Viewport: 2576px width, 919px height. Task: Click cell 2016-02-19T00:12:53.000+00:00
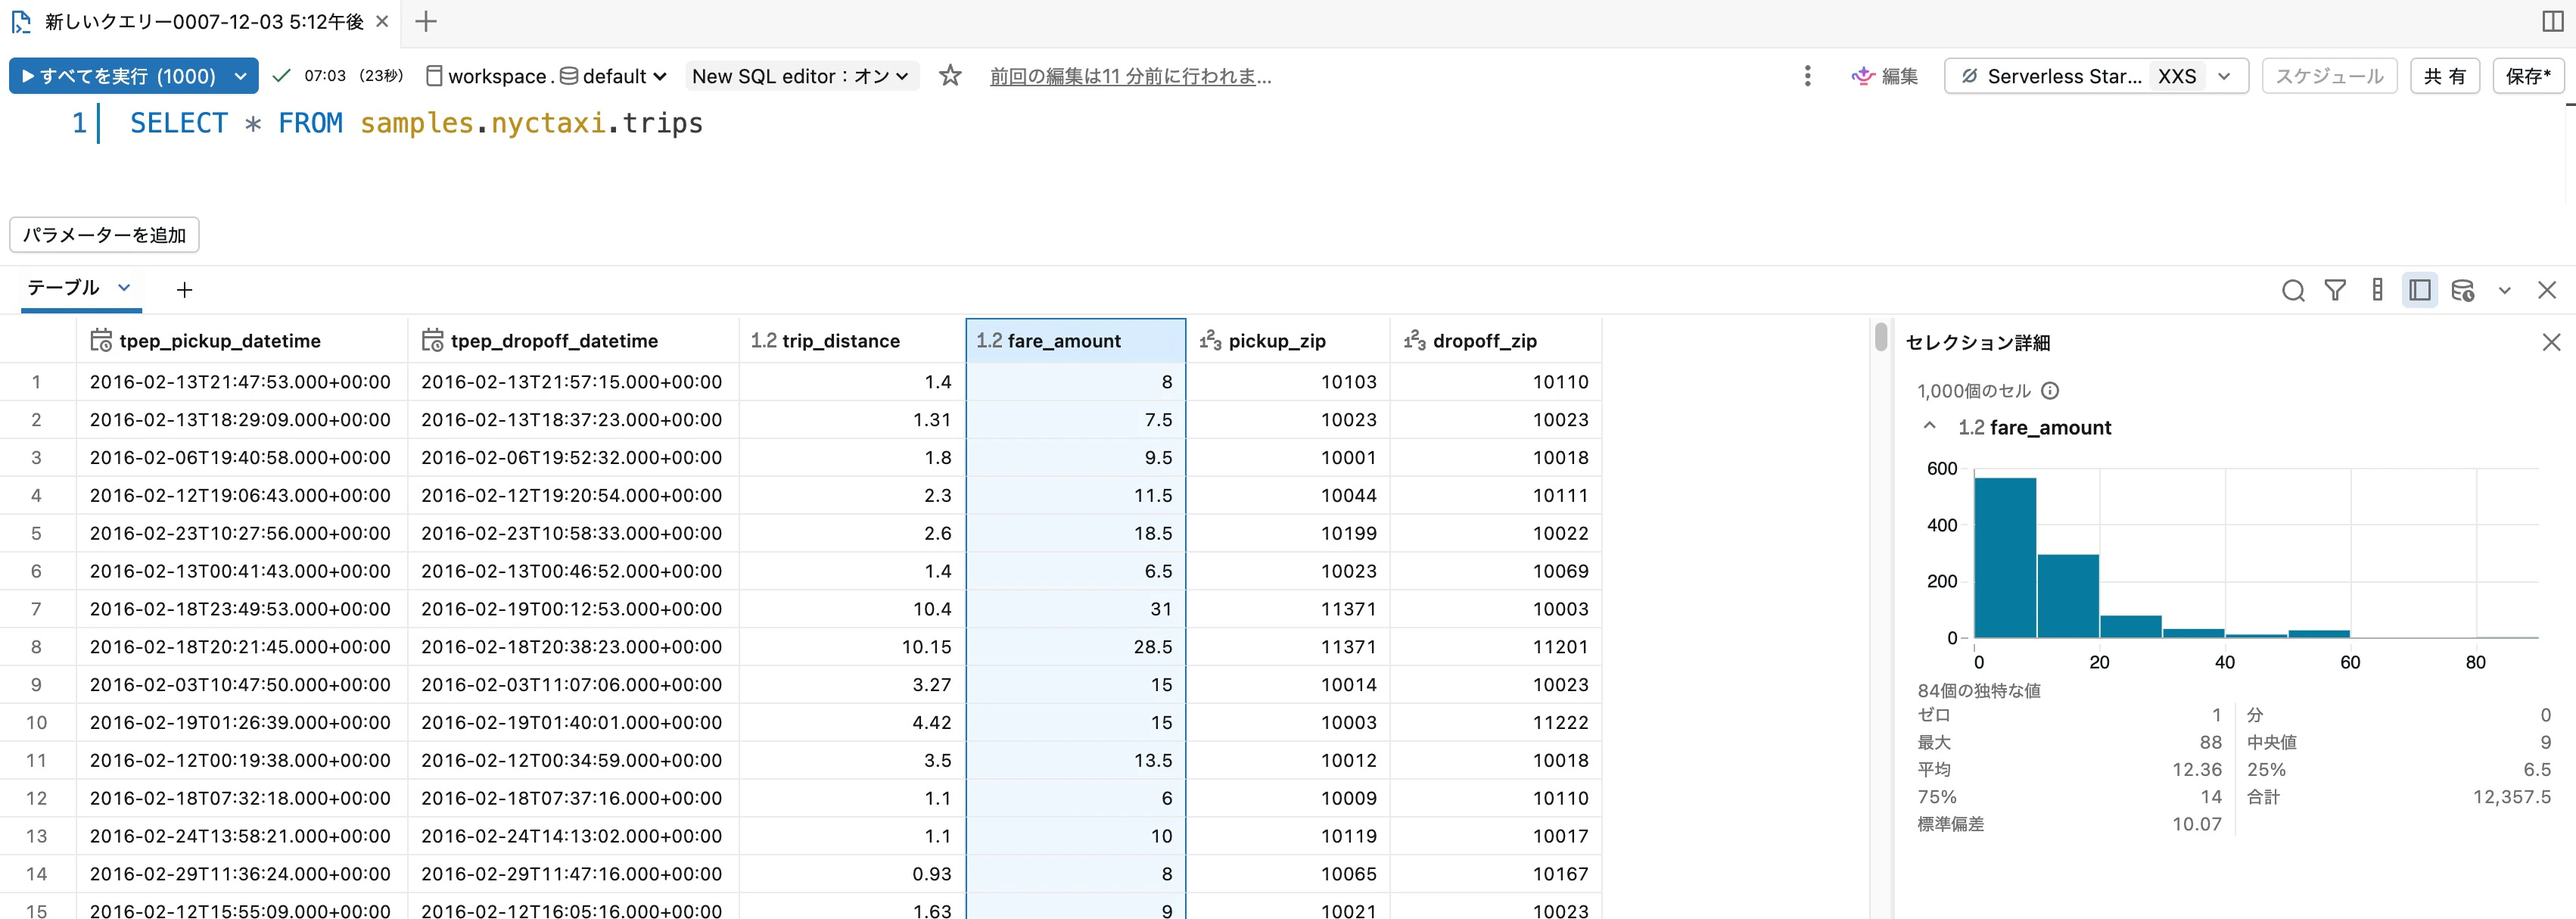571,609
